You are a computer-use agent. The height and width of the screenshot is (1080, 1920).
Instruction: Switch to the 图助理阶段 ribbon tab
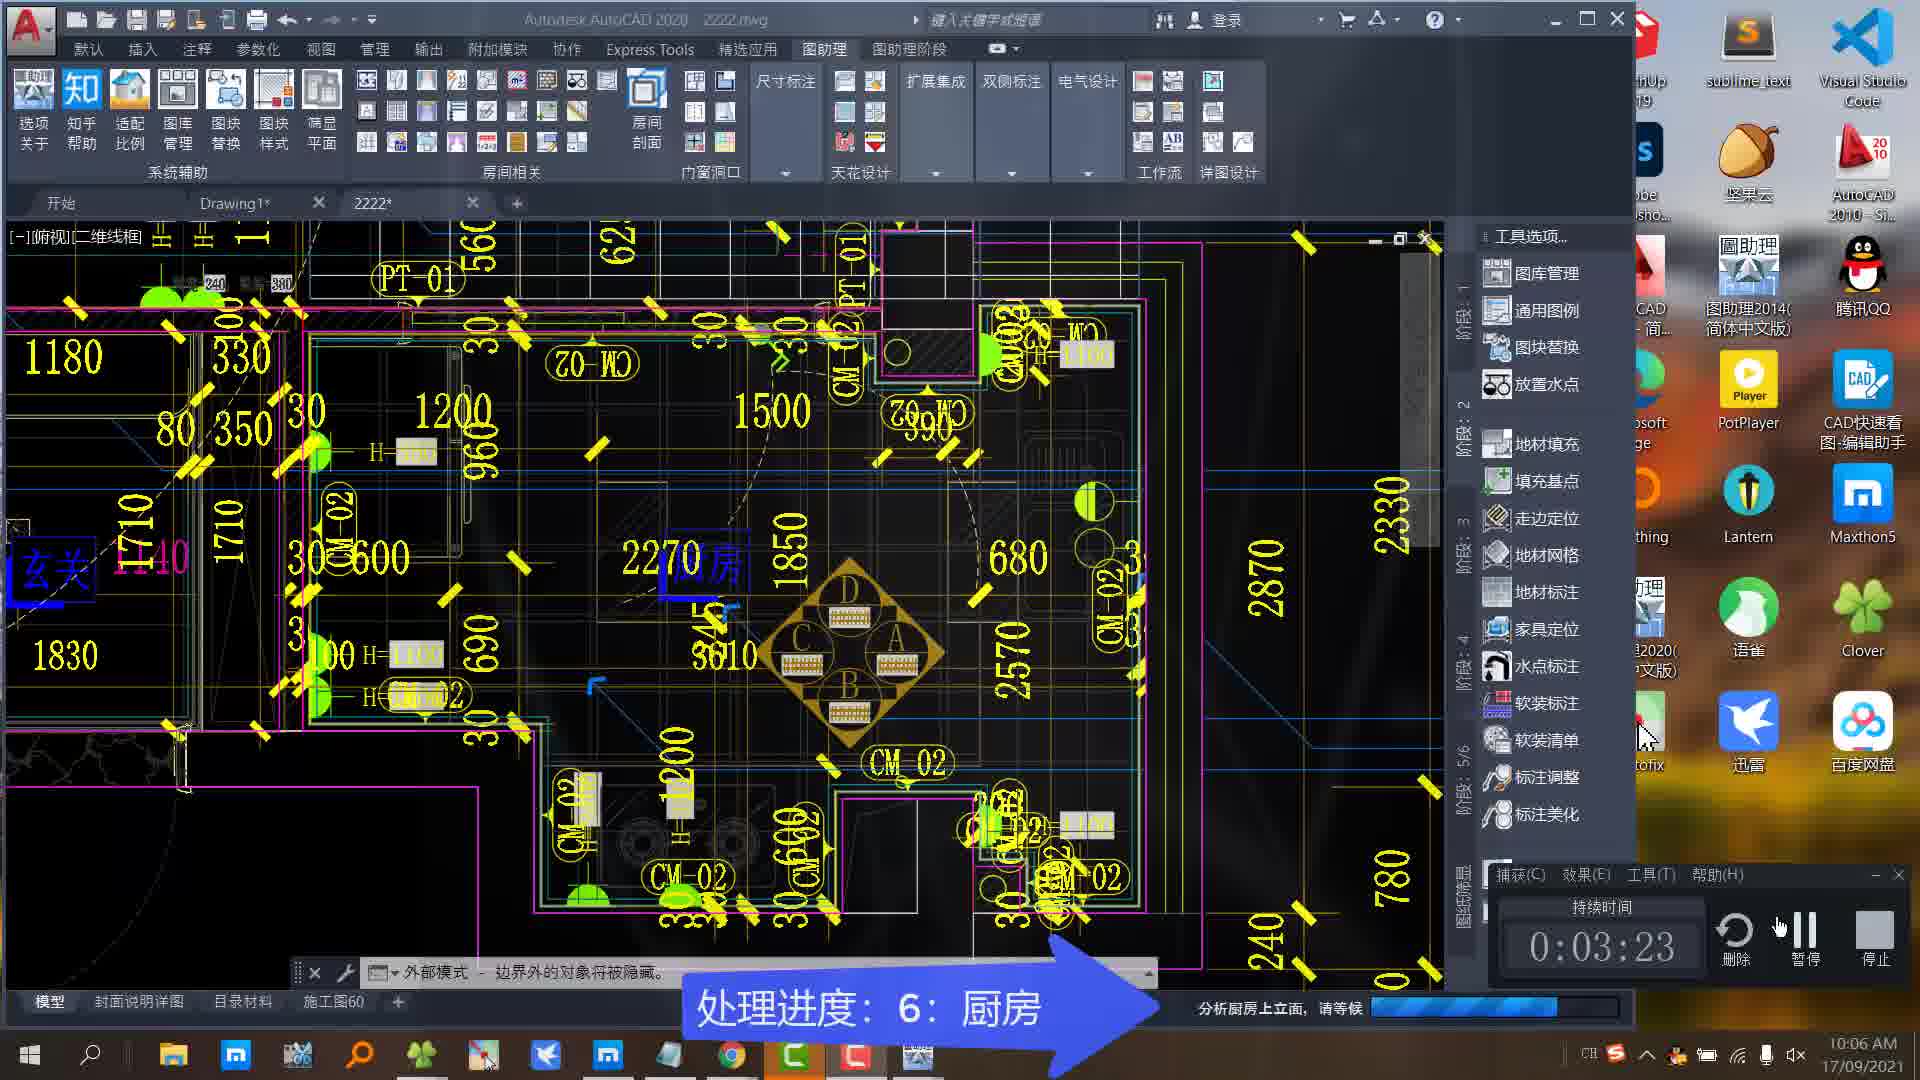[x=908, y=49]
